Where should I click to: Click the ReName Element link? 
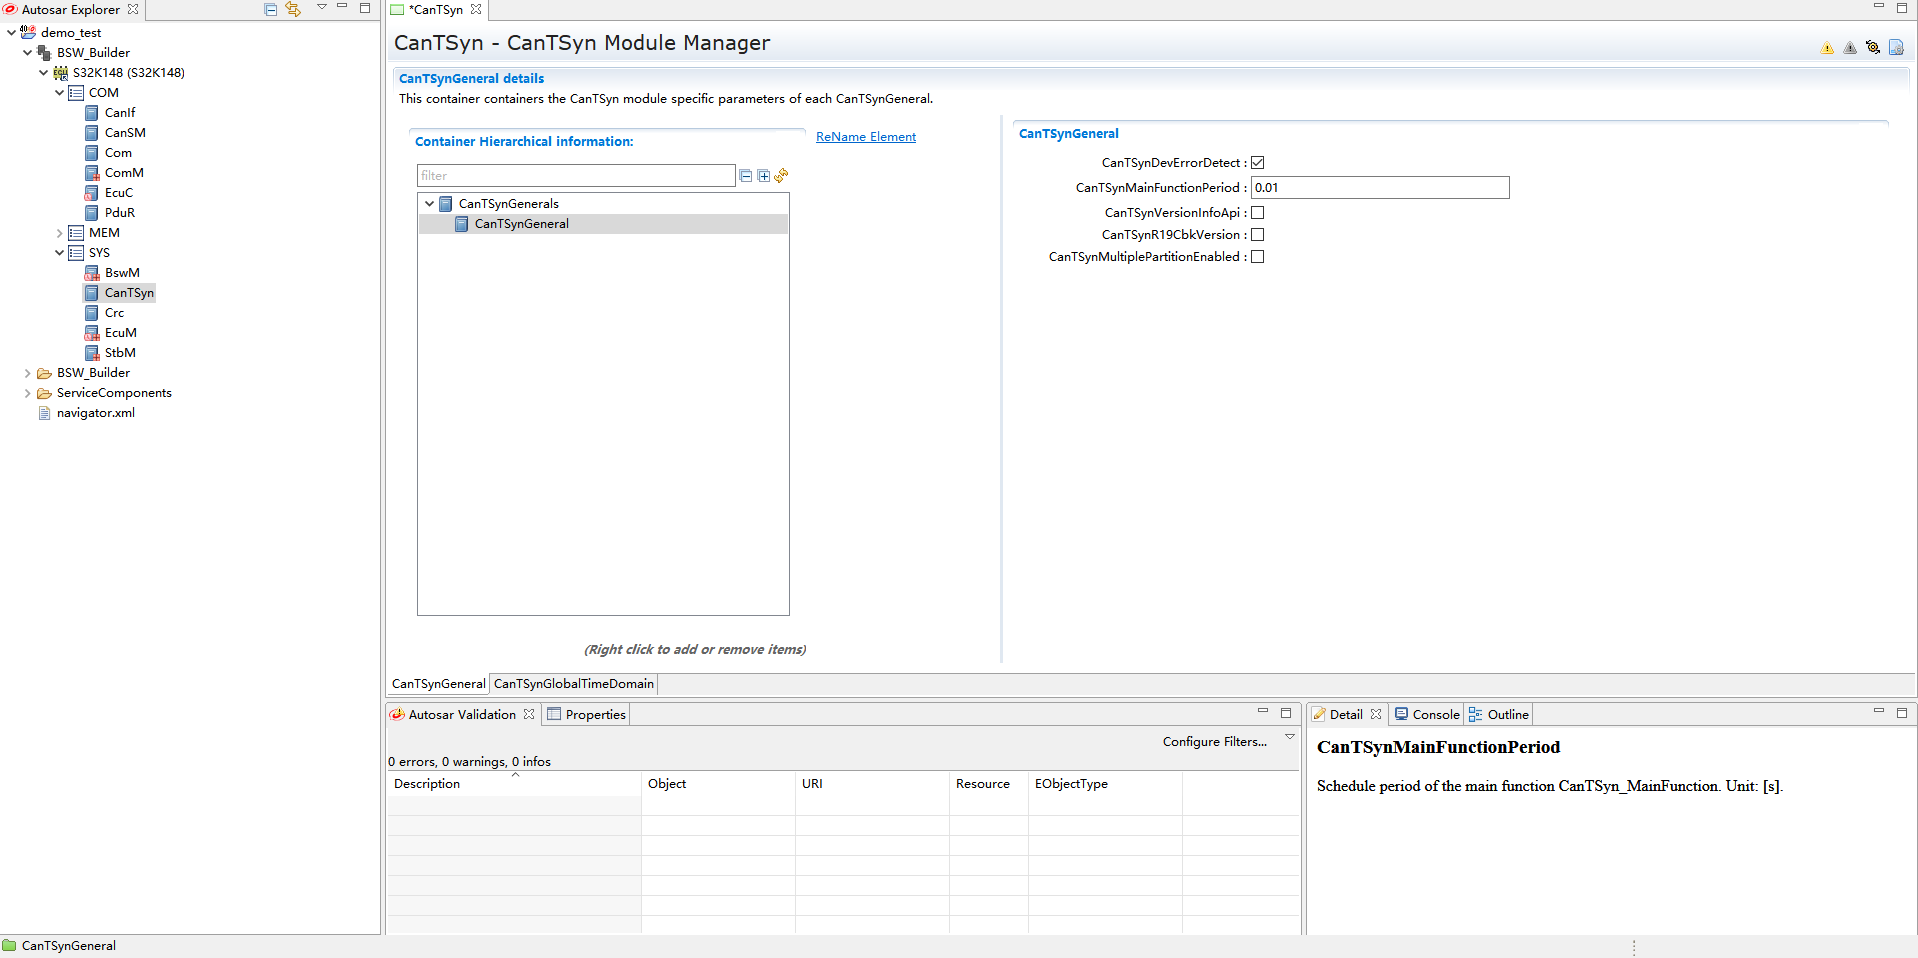coord(865,137)
